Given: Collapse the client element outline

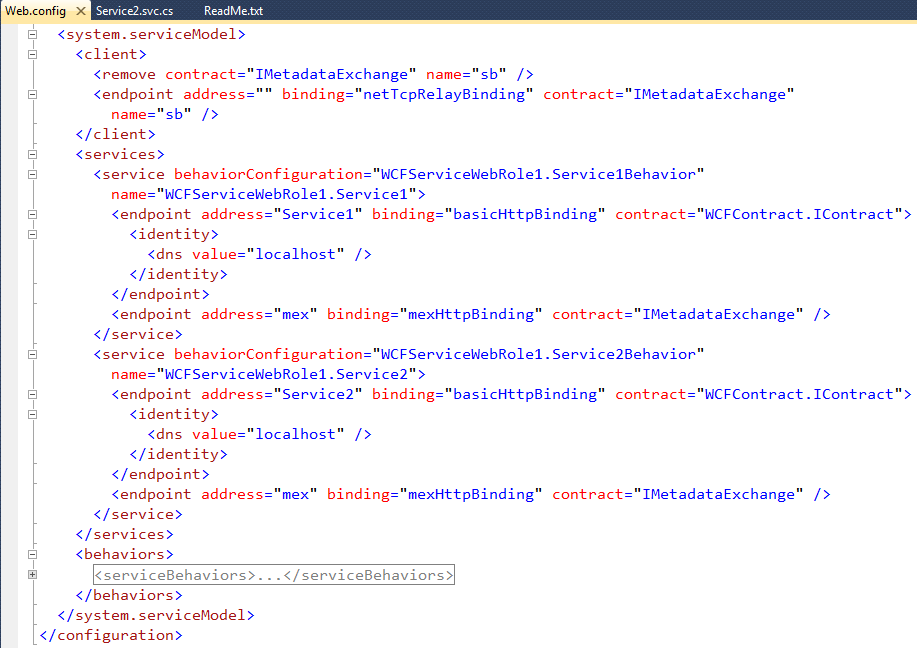Looking at the screenshot, I should pos(33,54).
